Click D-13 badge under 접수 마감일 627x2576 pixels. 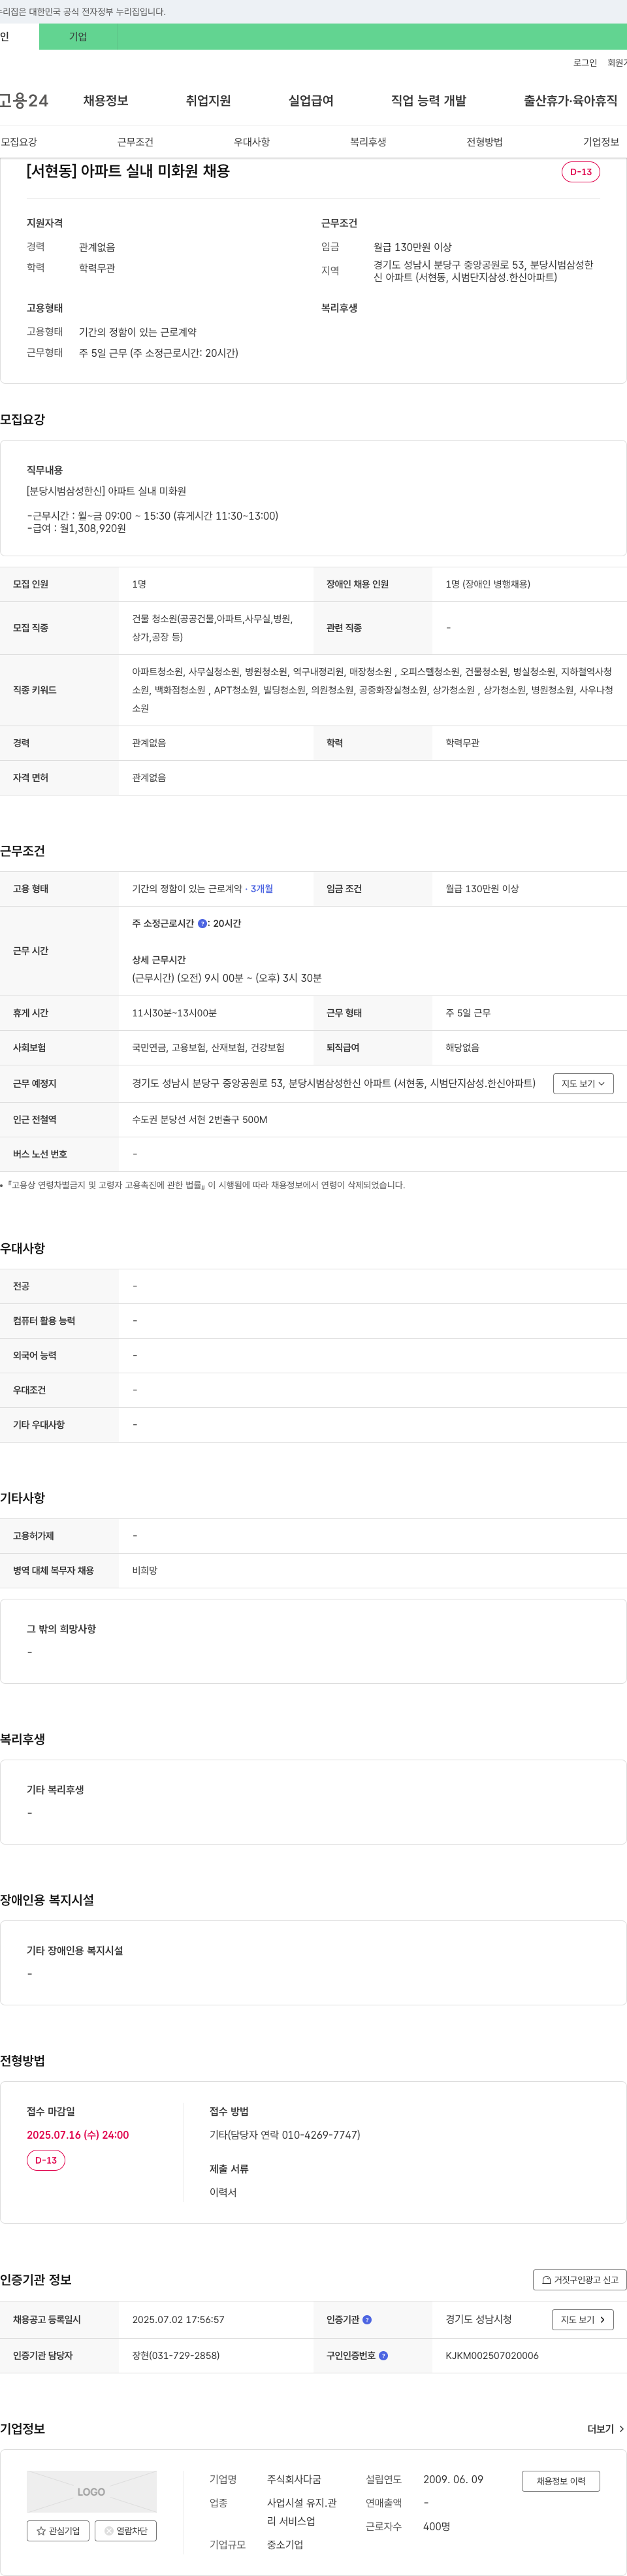click(46, 2160)
